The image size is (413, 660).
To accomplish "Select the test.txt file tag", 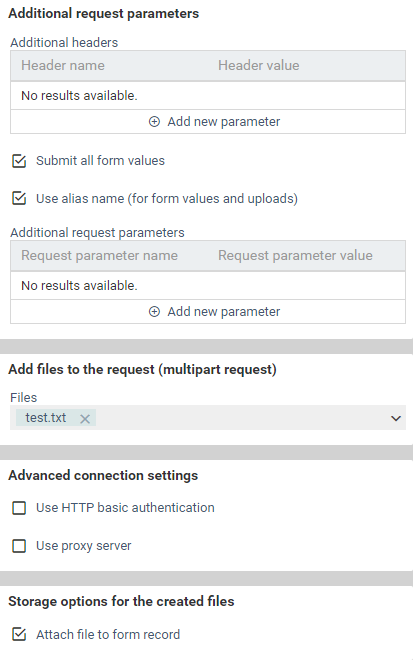I will click(x=45, y=418).
